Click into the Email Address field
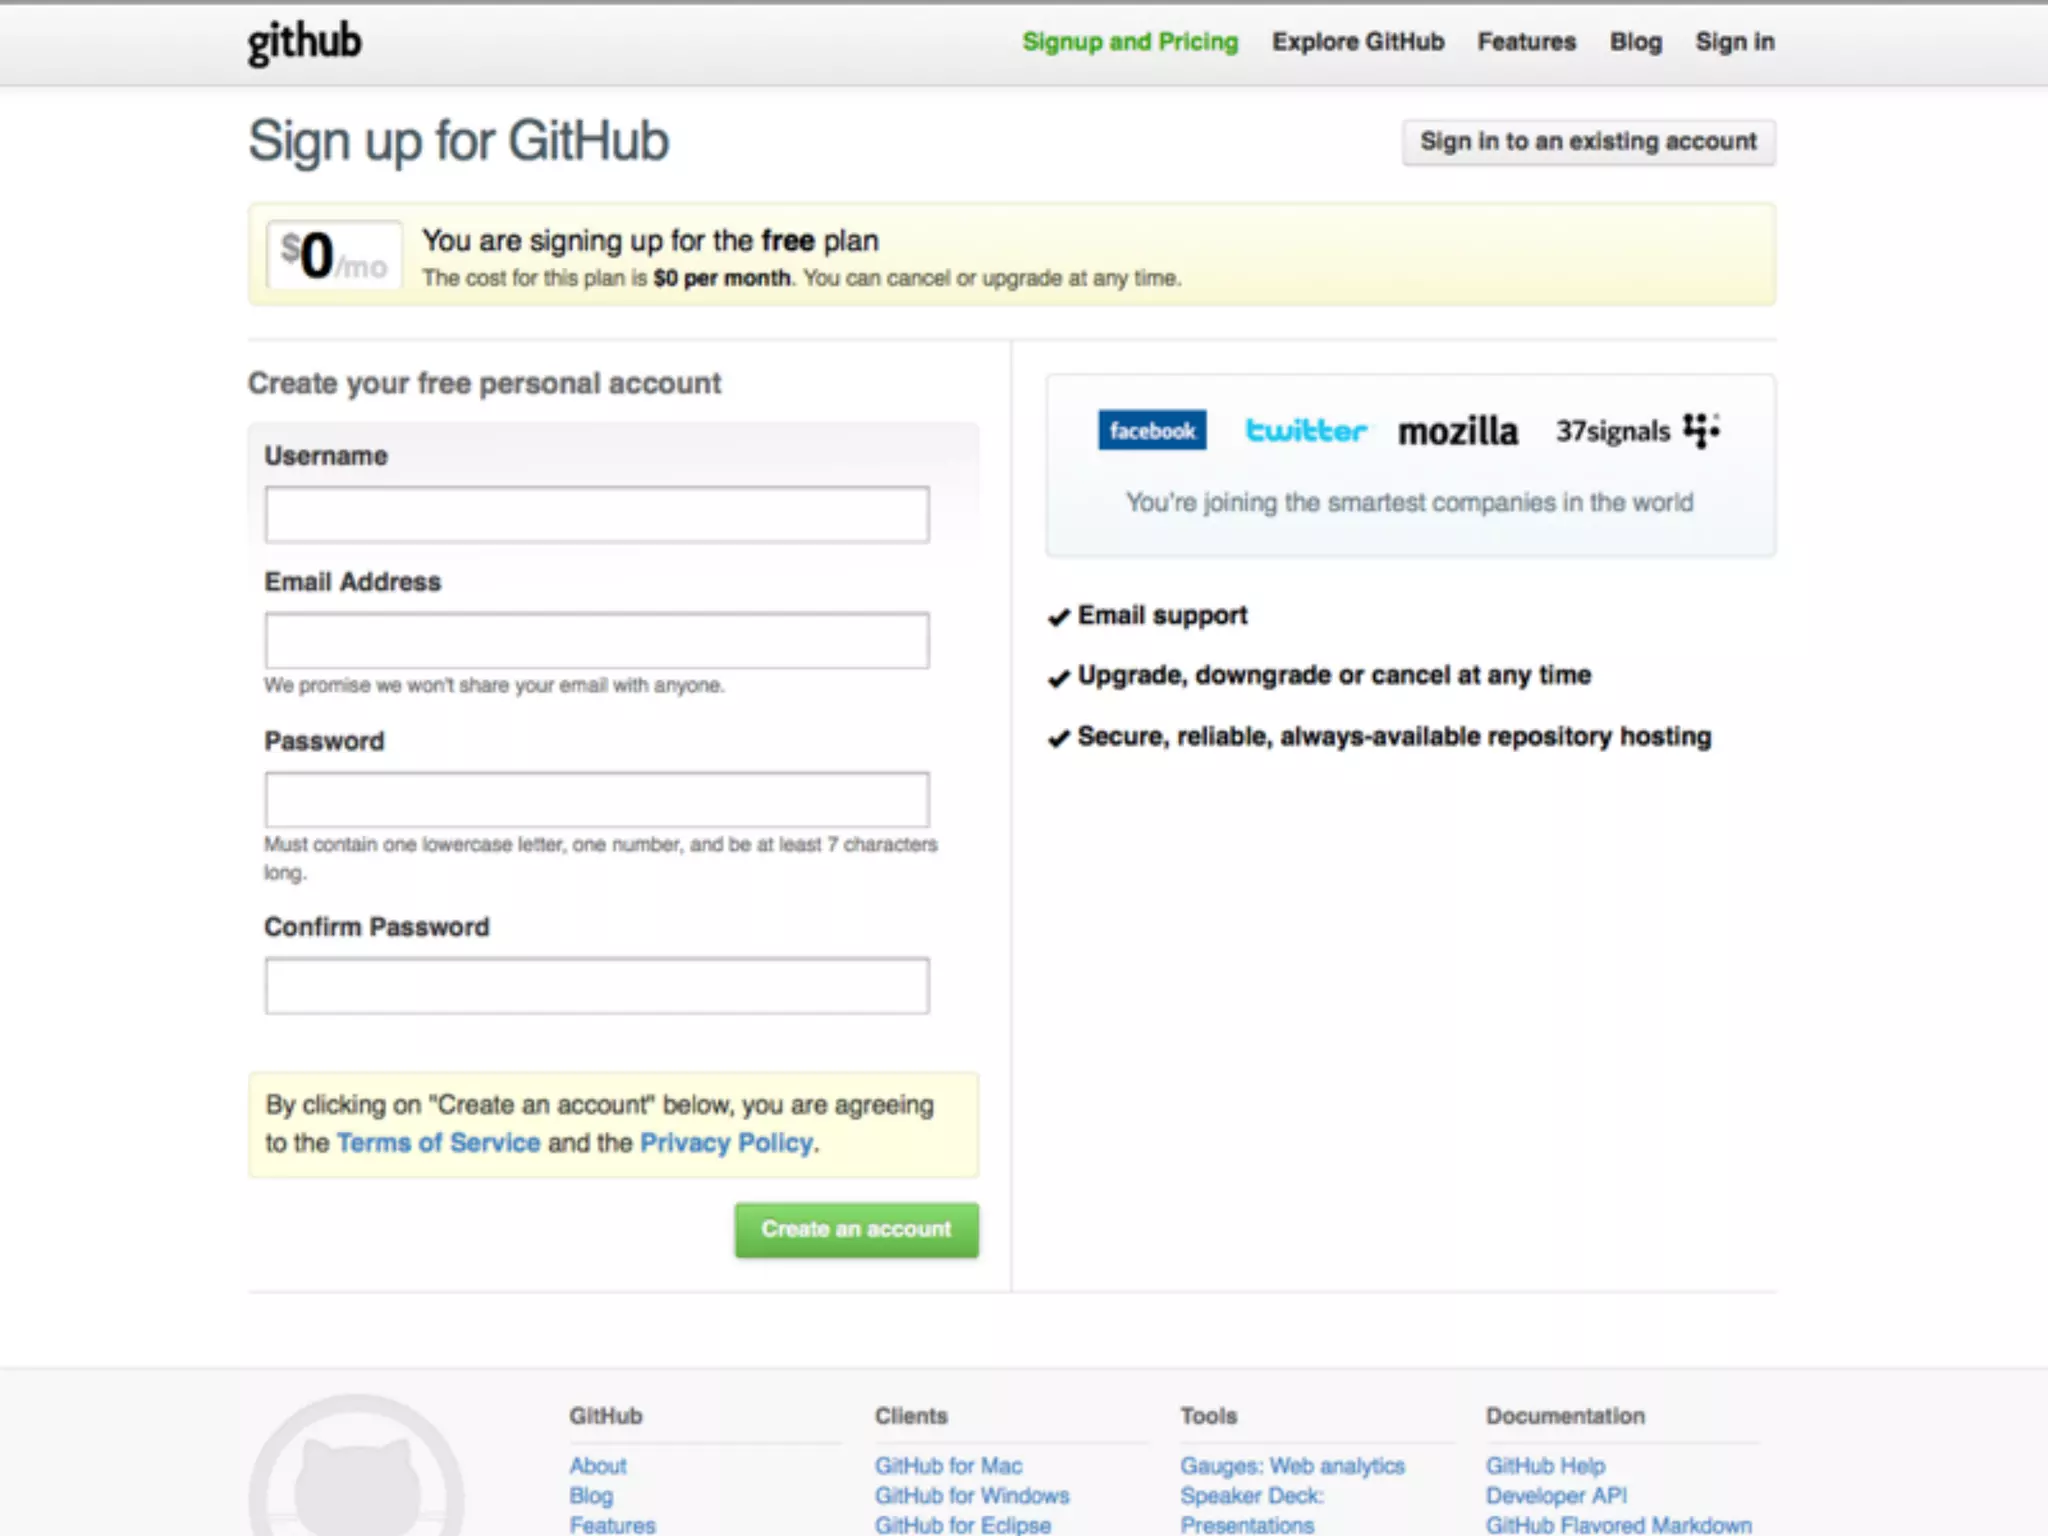This screenshot has width=2048, height=1536. point(597,641)
